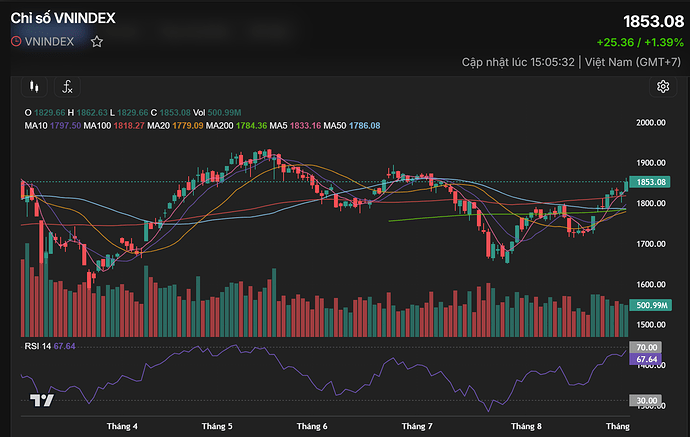Open the indicators fx menu
690x437 pixels.
point(67,87)
